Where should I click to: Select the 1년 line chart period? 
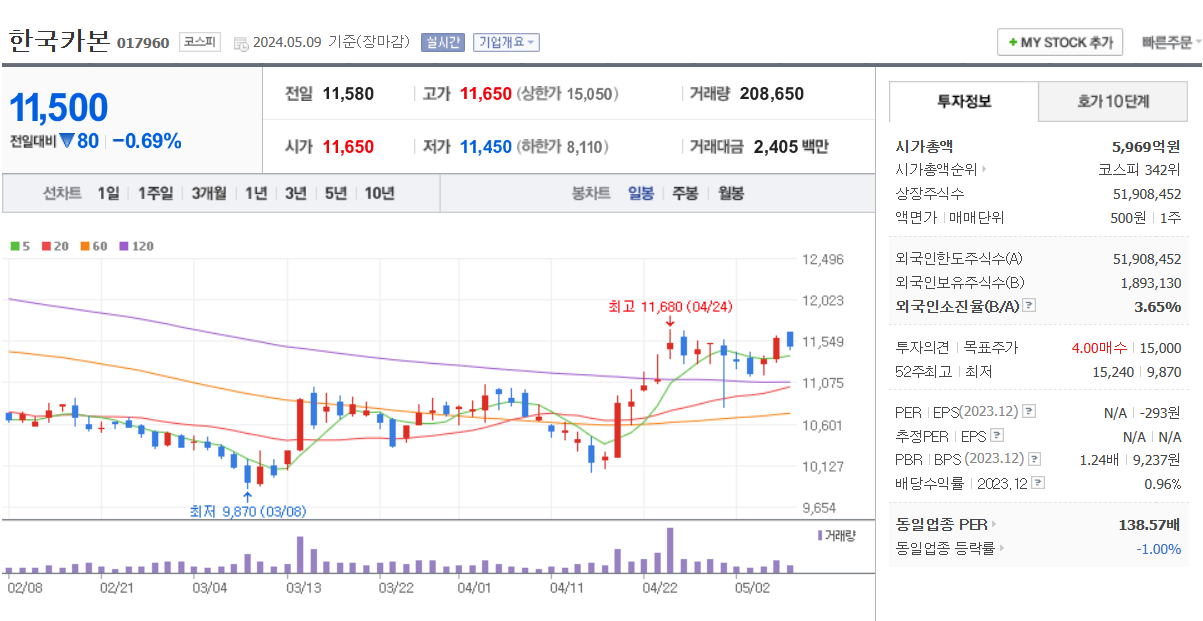(256, 193)
